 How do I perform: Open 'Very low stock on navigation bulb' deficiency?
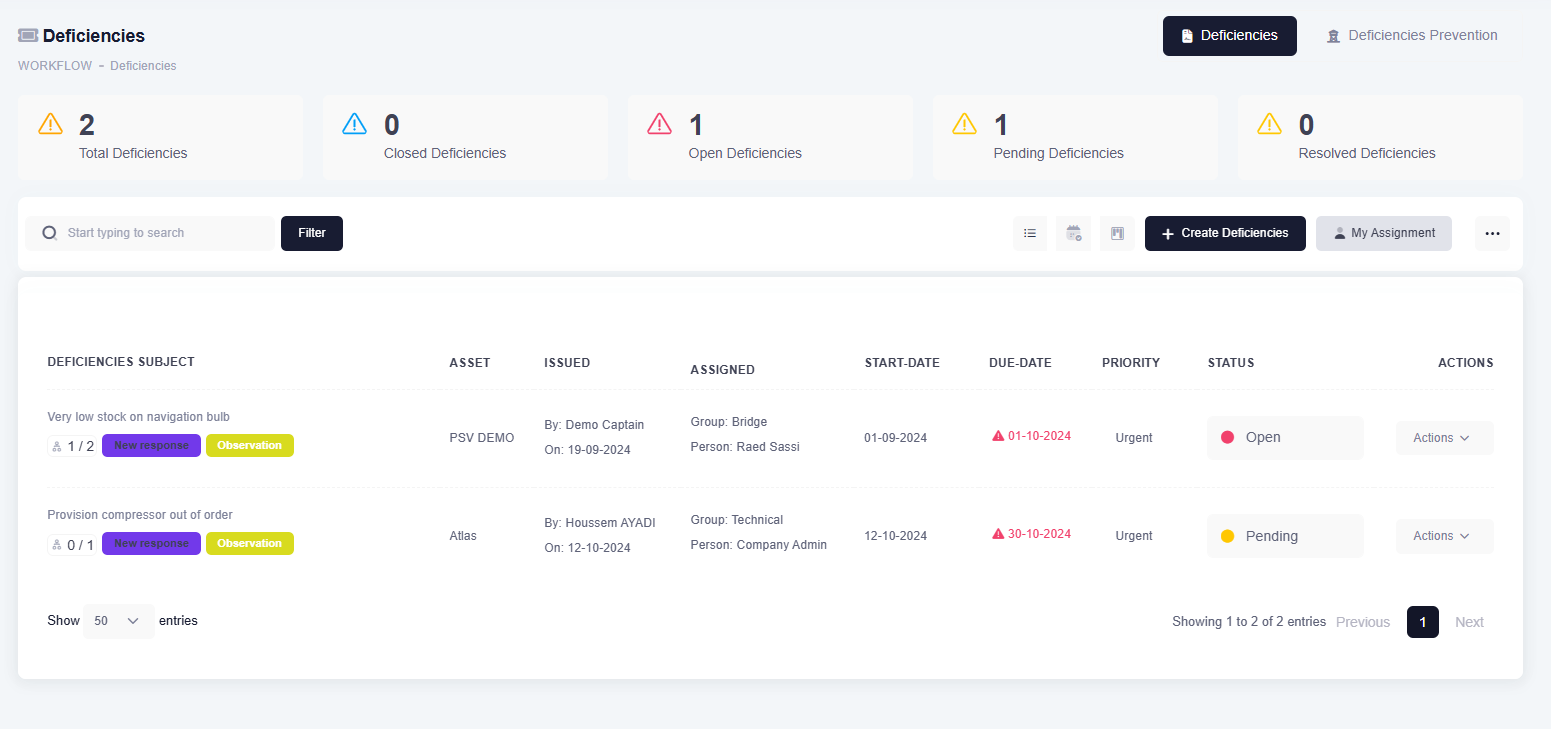pyautogui.click(x=139, y=417)
